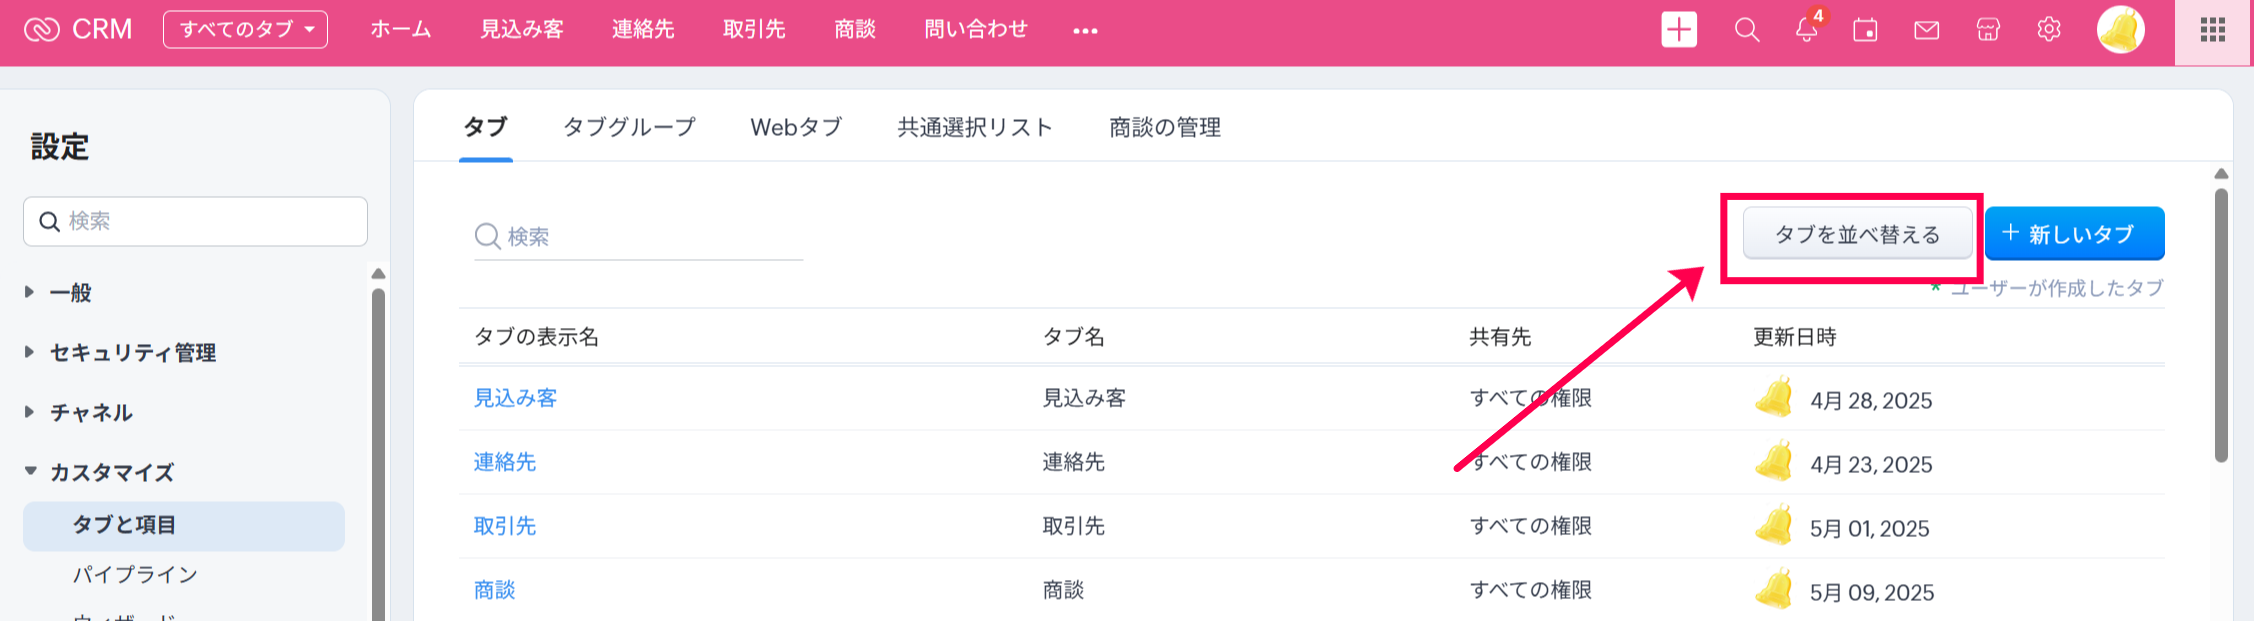2254x621 pixels.
Task: Switch to the タブグループ tab
Action: 629,127
